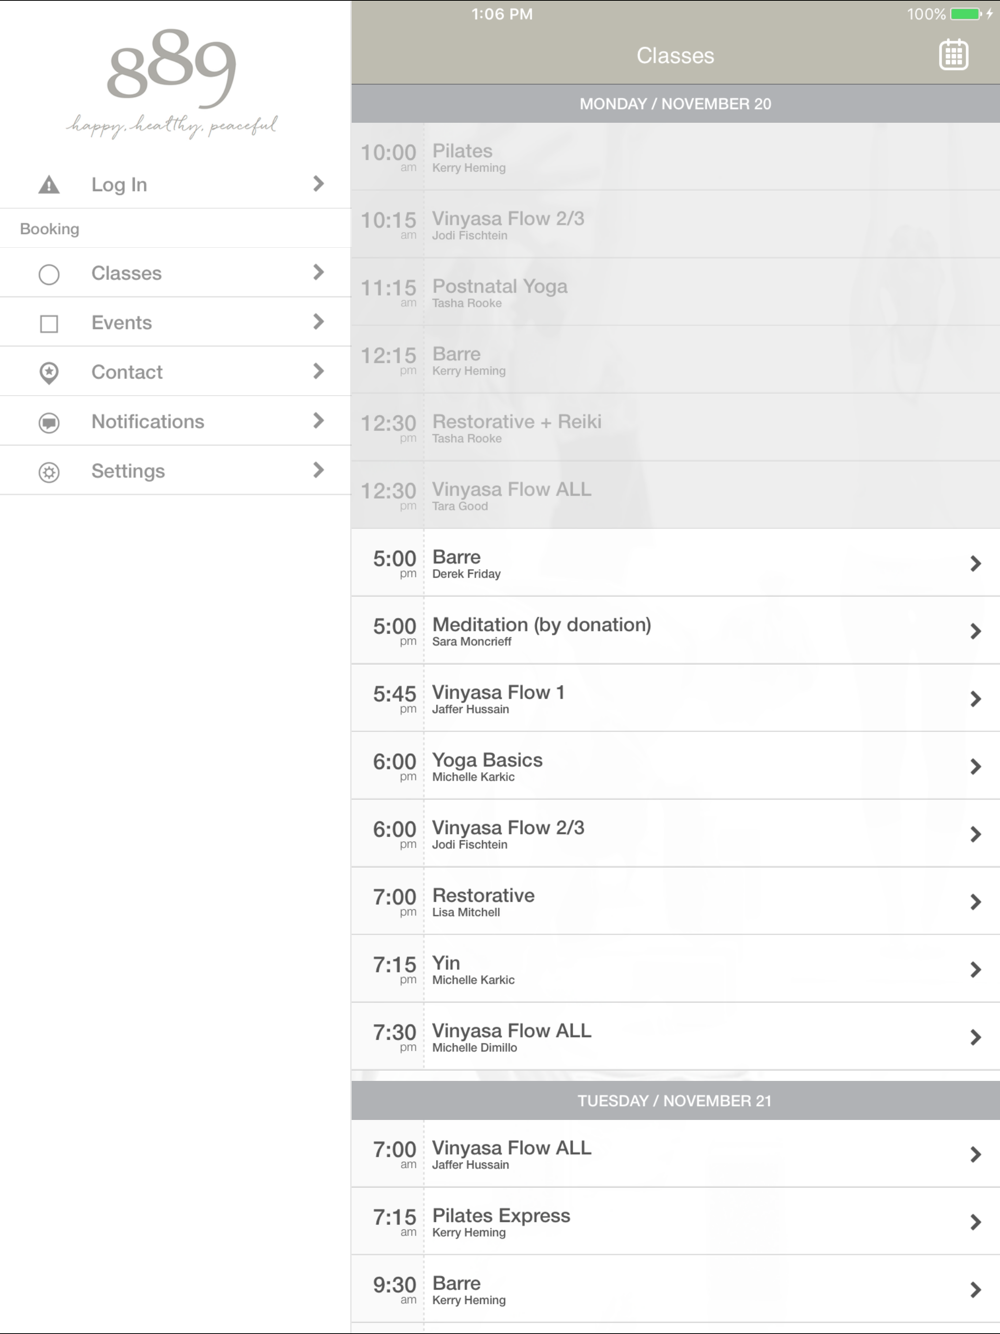Click the square icon next to Events
The width and height of the screenshot is (1000, 1334).
tap(49, 324)
